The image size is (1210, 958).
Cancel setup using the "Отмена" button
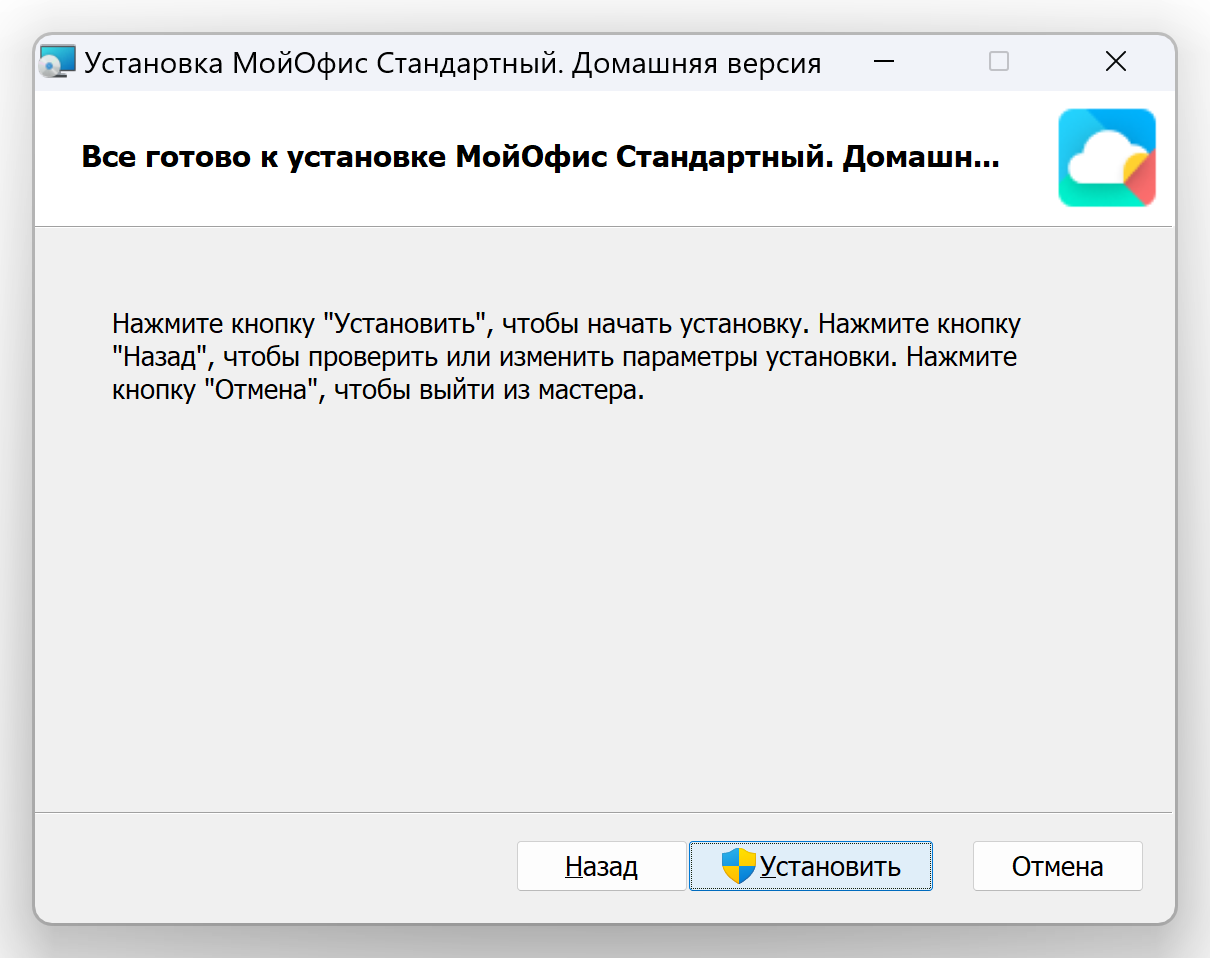point(1057,866)
